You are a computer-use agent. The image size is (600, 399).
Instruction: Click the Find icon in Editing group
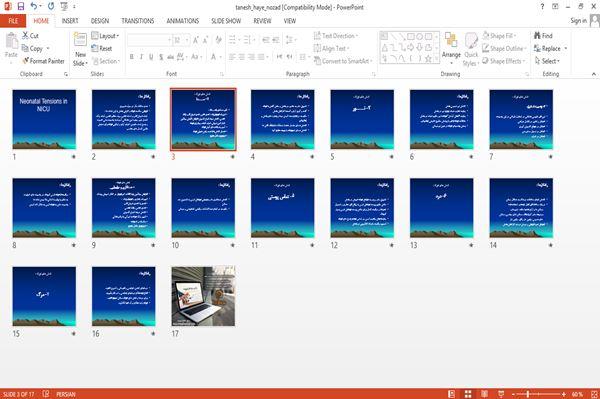[543, 36]
